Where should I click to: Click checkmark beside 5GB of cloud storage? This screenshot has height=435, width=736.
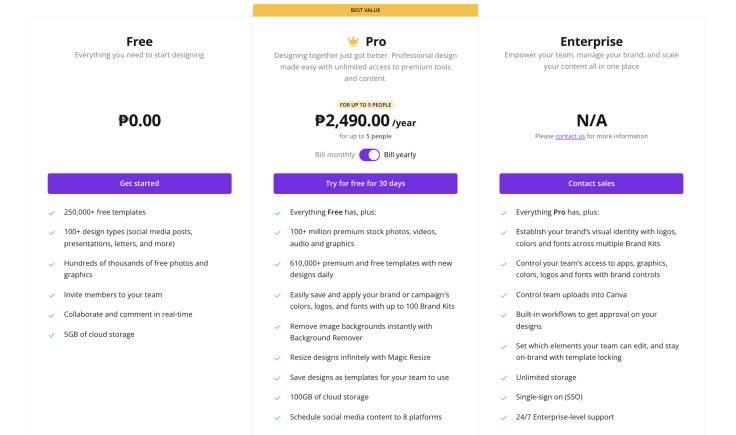click(x=52, y=335)
